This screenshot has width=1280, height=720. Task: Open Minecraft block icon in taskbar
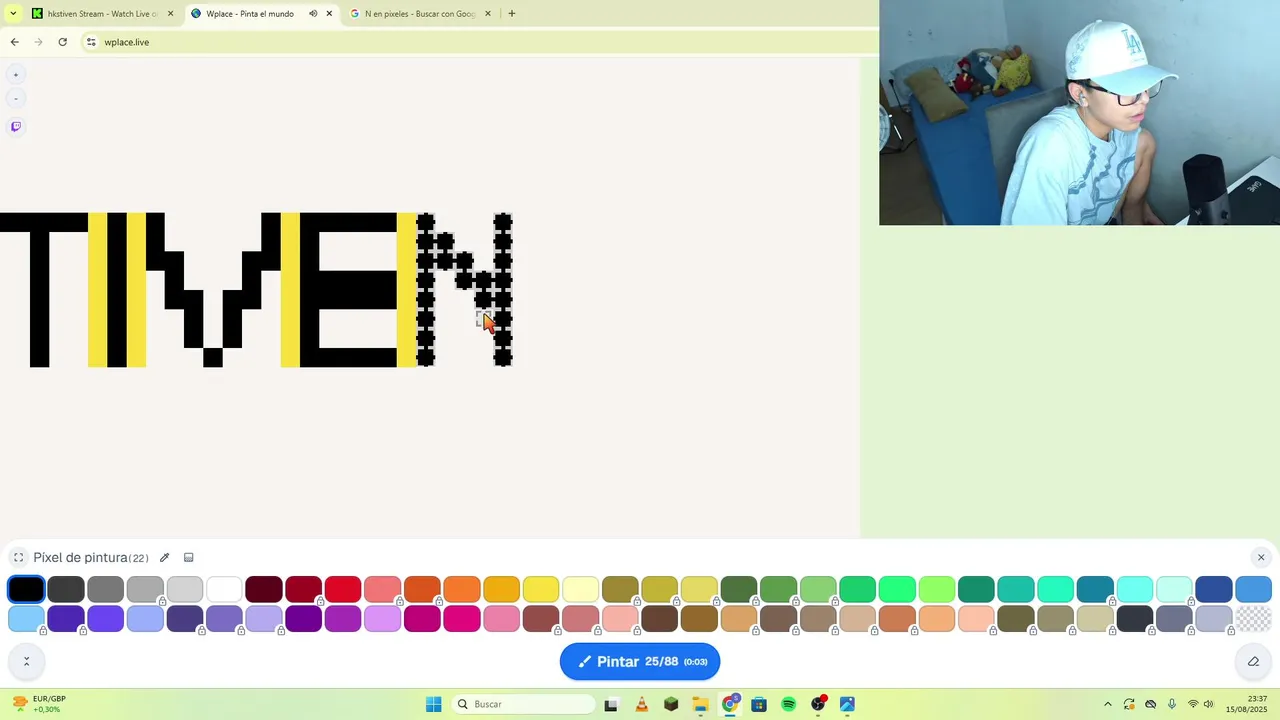[671, 704]
